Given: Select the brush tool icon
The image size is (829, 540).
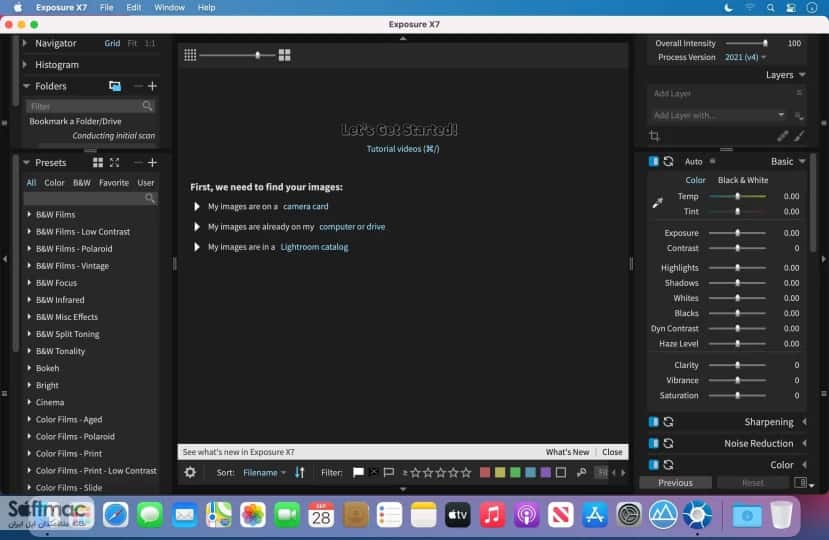Looking at the screenshot, I should click(799, 136).
